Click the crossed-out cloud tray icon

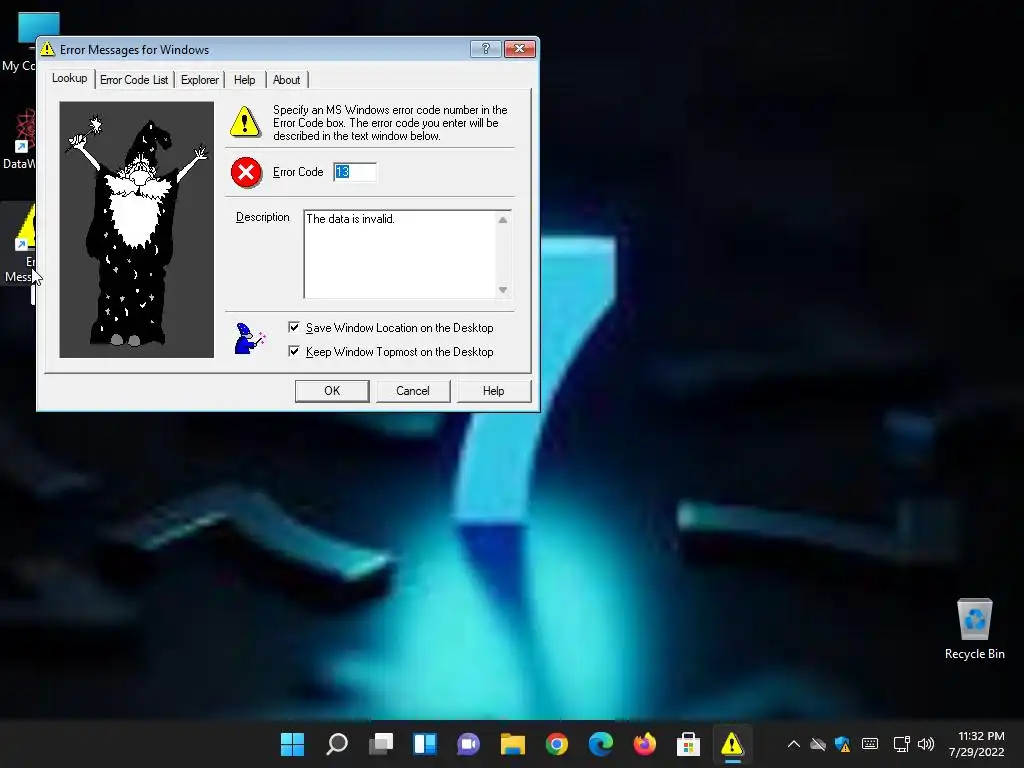click(x=818, y=744)
